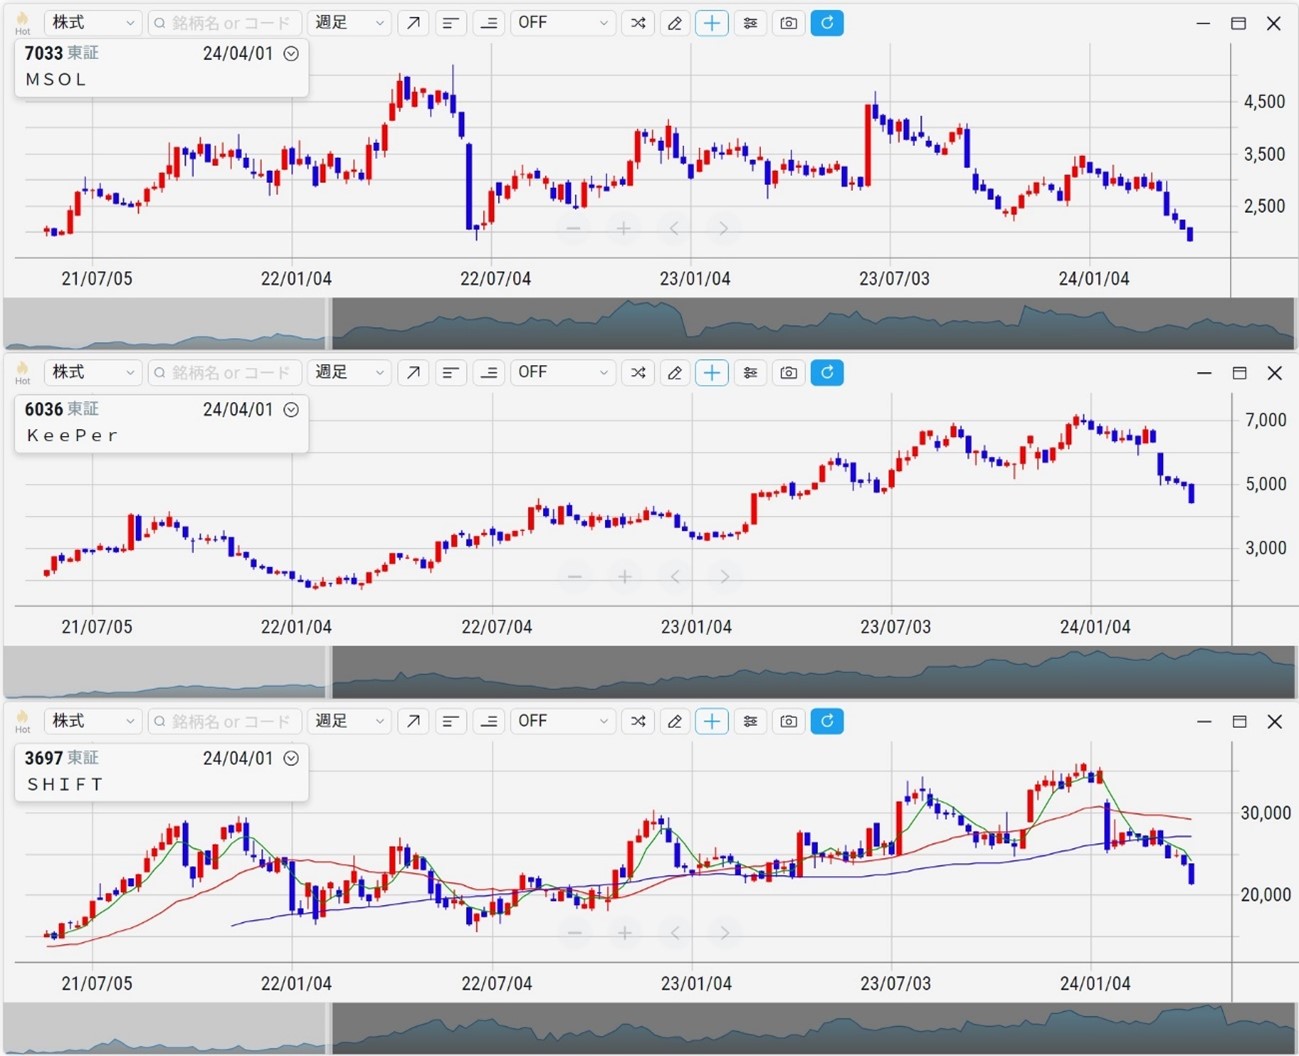Click the zoom in plus on MSOL chart
The image size is (1299, 1056).
624,229
